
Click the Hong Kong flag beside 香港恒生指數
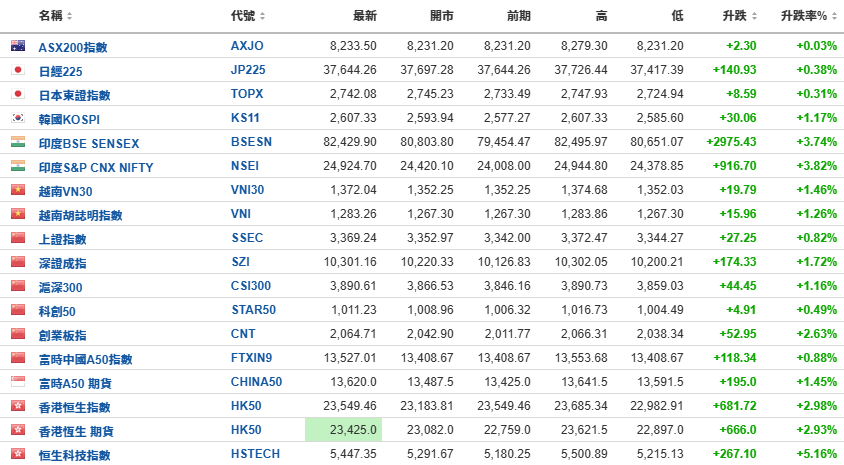click(18, 406)
